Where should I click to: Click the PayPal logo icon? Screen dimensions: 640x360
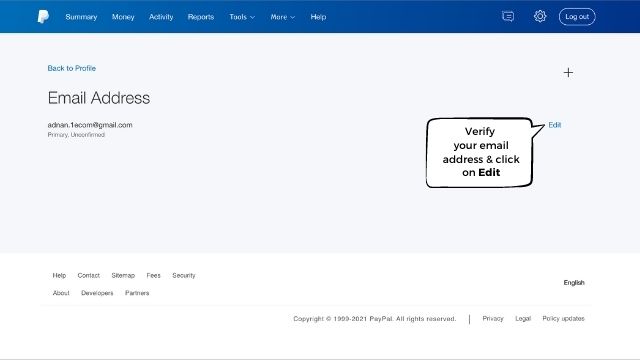[43, 17]
